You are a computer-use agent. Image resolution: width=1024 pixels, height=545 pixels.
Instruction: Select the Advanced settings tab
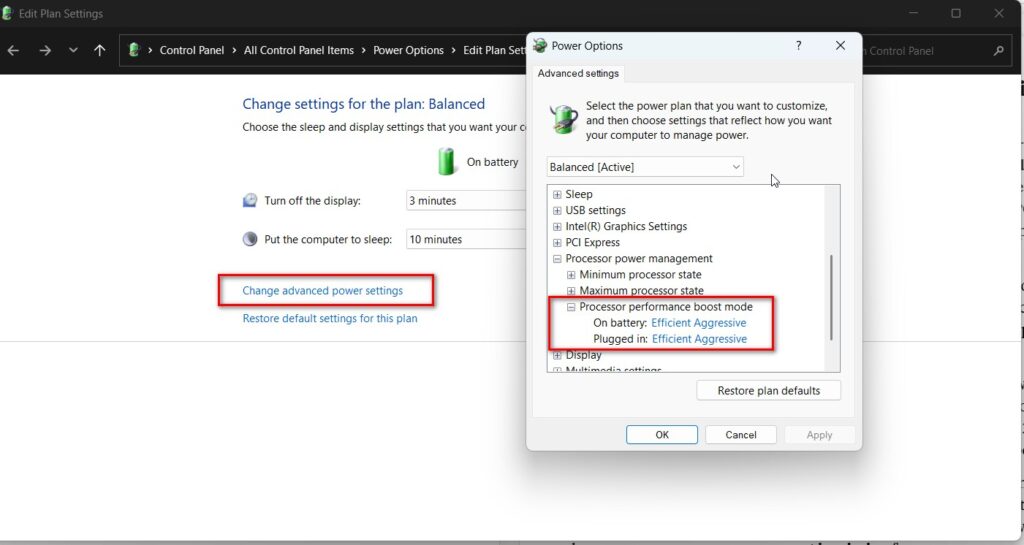click(578, 73)
